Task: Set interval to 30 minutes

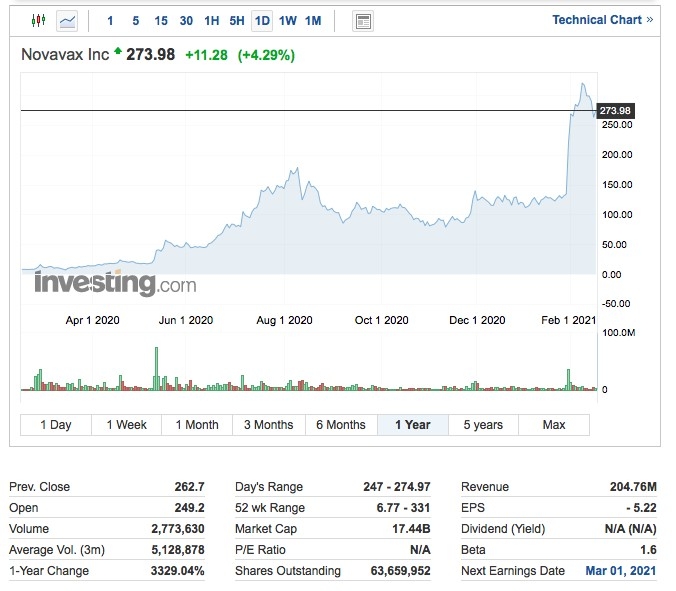Action: click(x=186, y=21)
